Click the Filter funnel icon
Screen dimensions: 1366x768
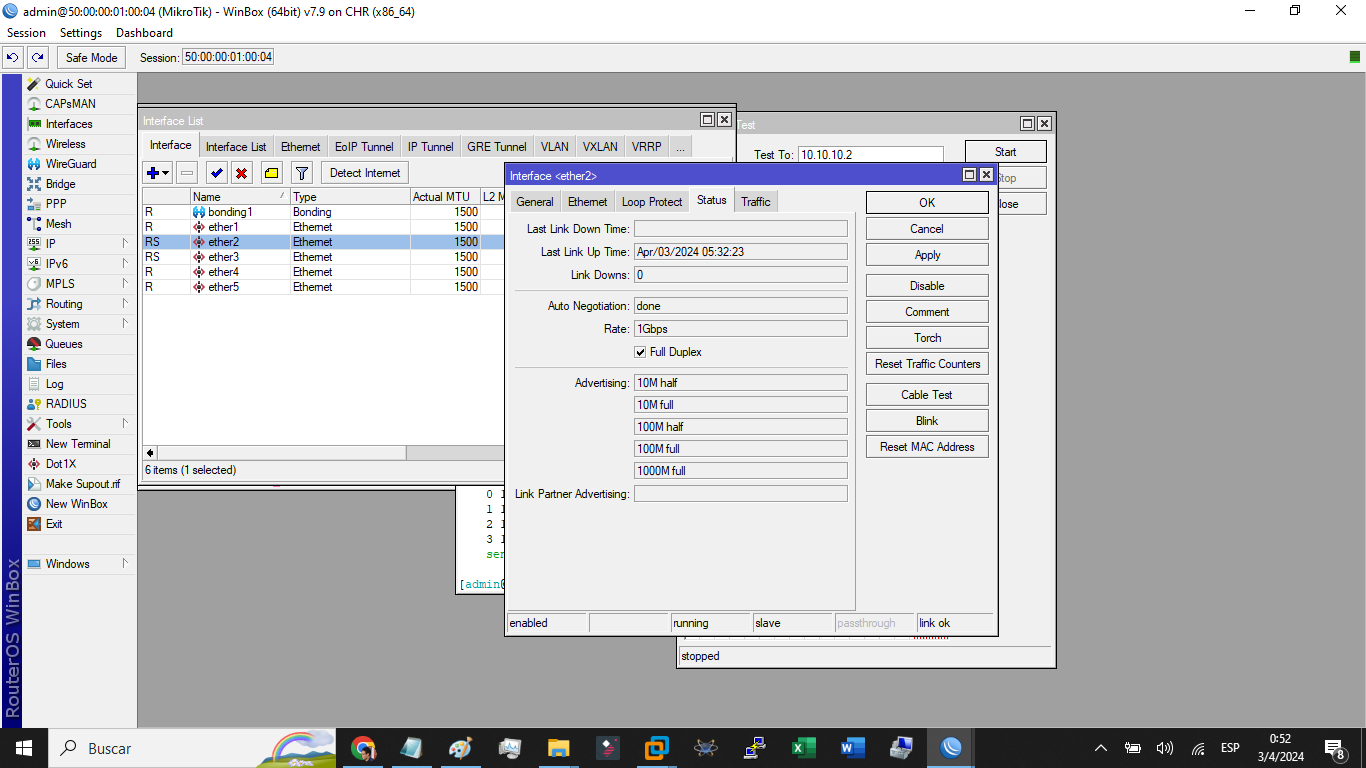302,173
